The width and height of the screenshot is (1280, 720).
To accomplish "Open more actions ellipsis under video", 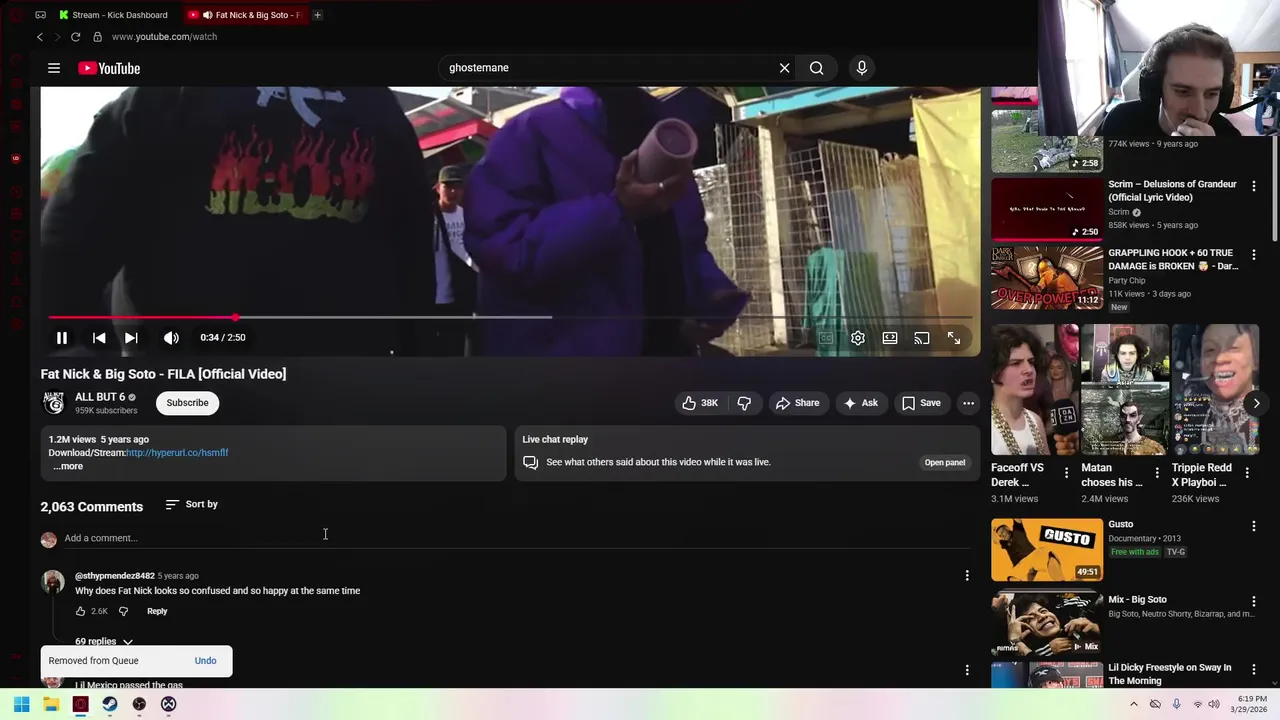I will click(968, 403).
